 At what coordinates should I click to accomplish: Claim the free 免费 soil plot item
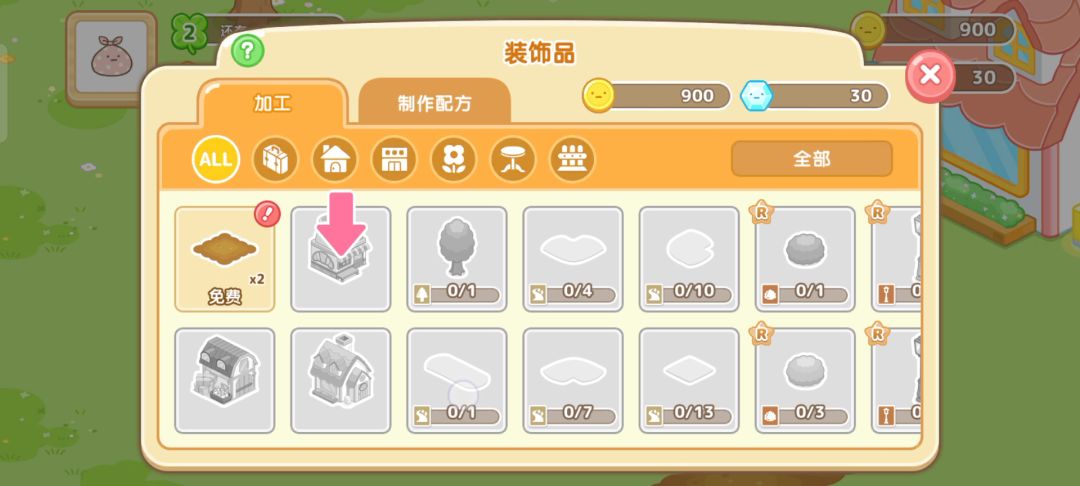225,259
